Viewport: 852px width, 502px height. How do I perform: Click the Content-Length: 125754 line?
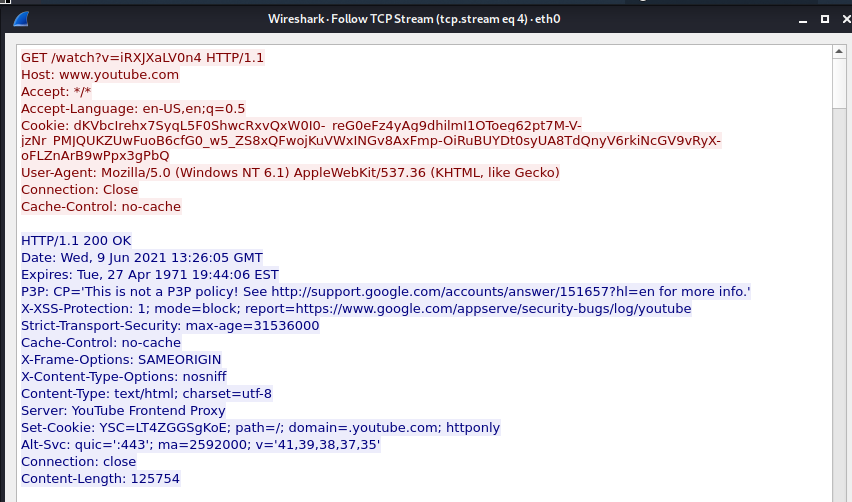pyautogui.click(x=100, y=479)
